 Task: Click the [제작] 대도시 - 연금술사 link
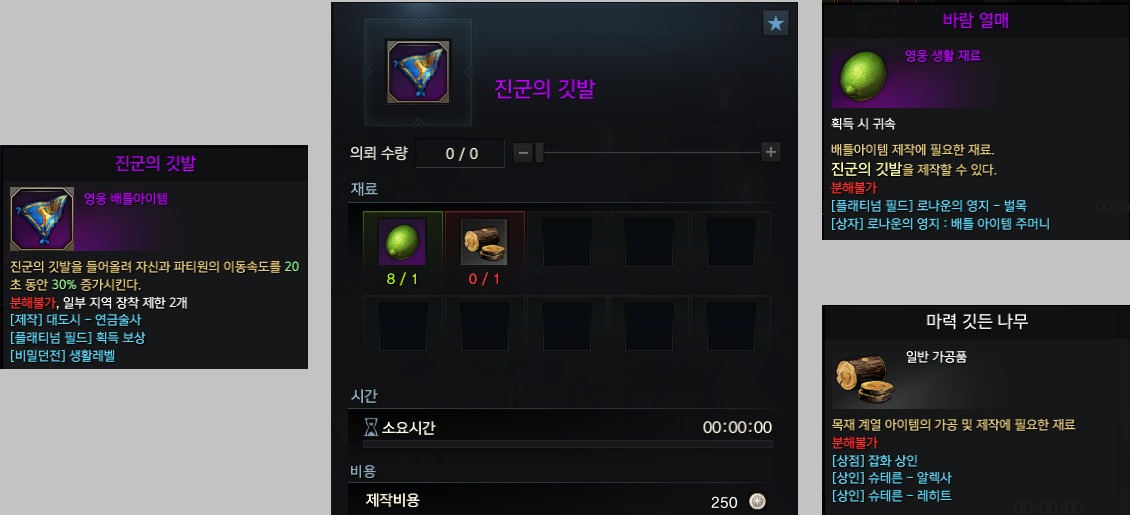(76, 319)
